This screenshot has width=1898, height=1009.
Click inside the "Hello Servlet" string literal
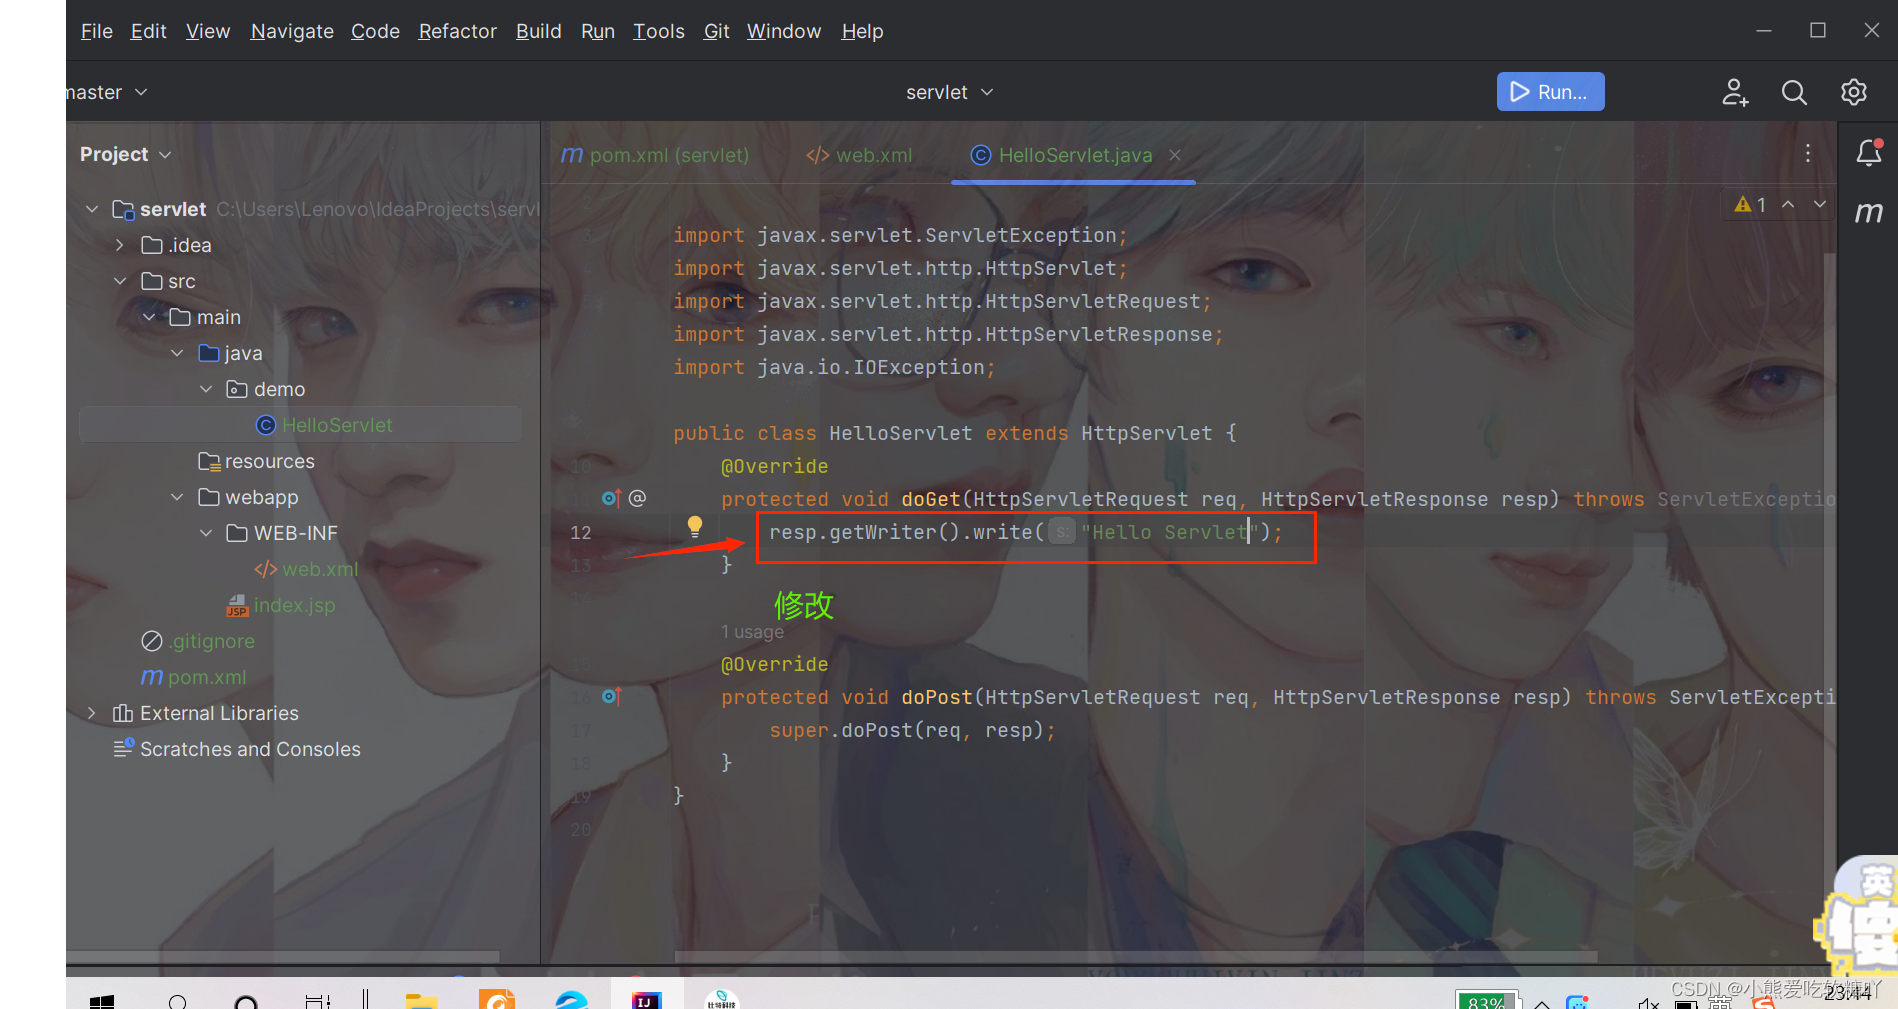click(1170, 532)
